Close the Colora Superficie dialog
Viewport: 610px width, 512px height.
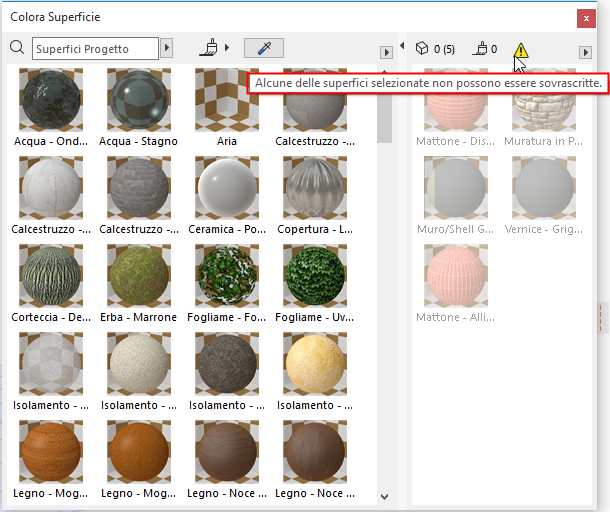584,18
